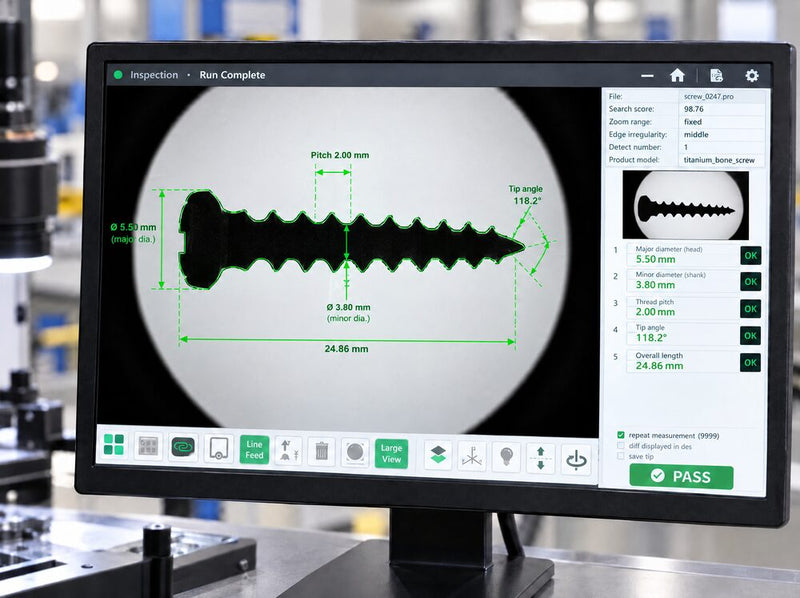Select Zoom range value fixed
Viewport: 800px width, 598px height.
point(693,121)
